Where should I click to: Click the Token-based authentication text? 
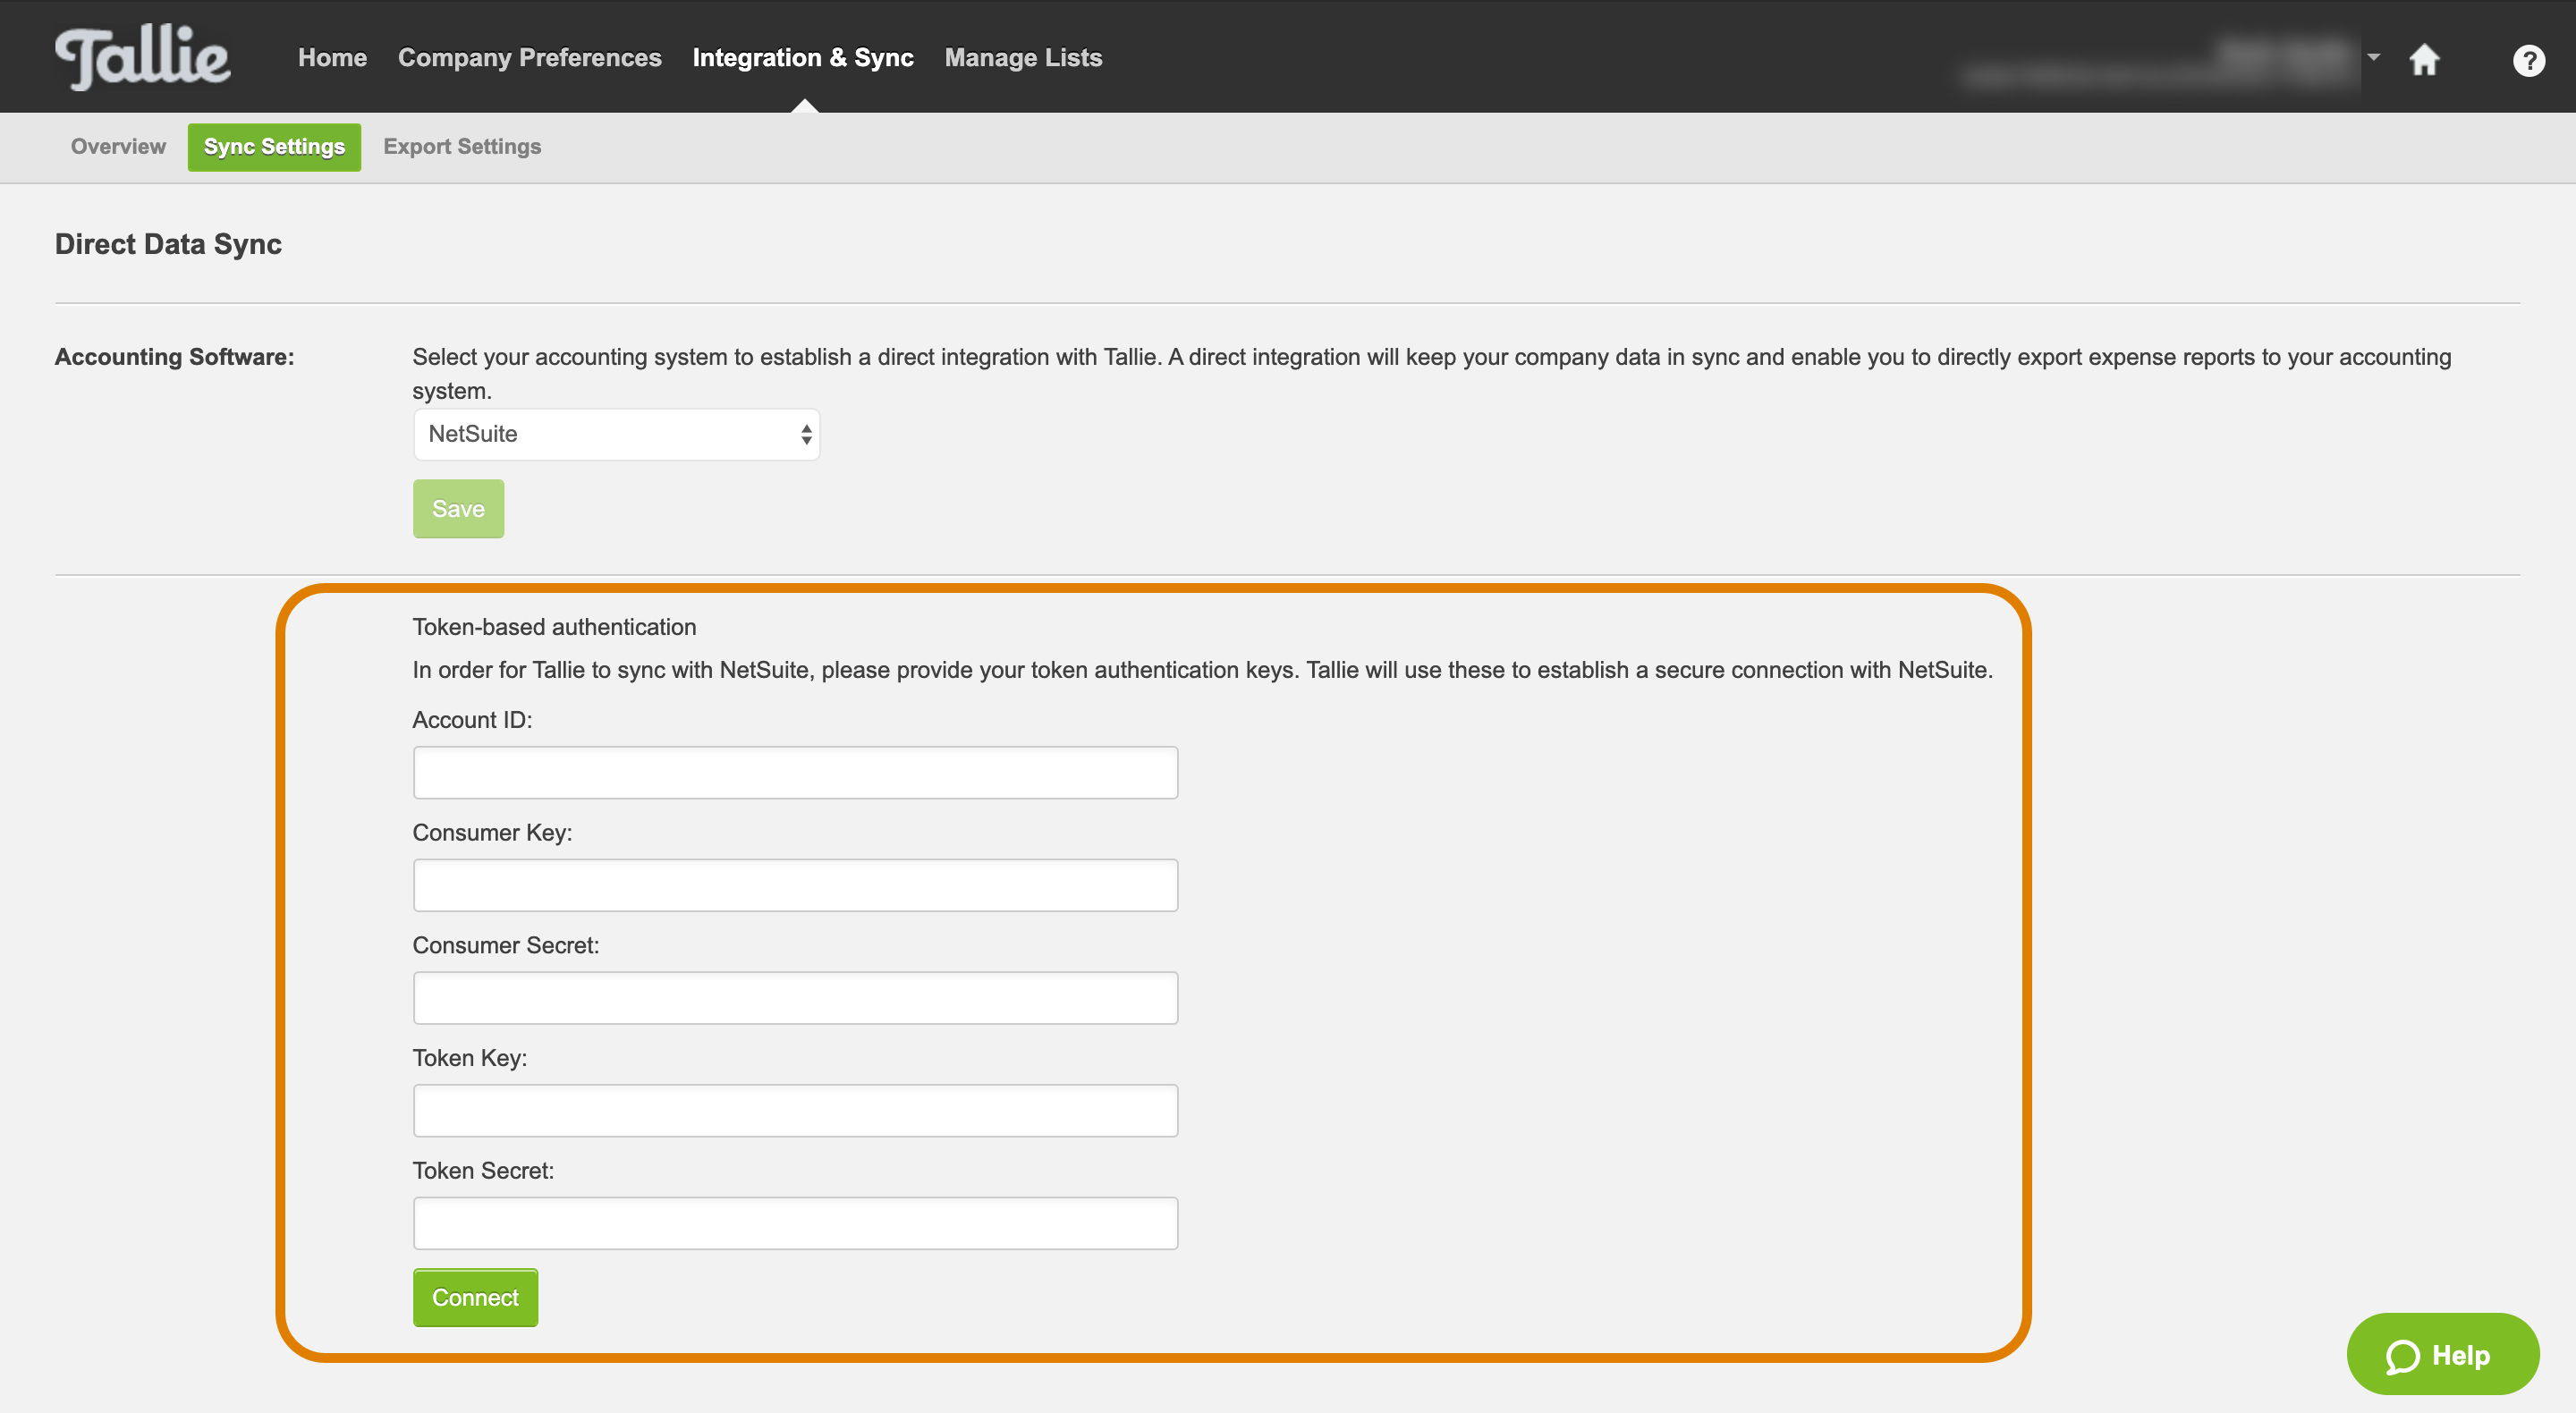coord(554,627)
